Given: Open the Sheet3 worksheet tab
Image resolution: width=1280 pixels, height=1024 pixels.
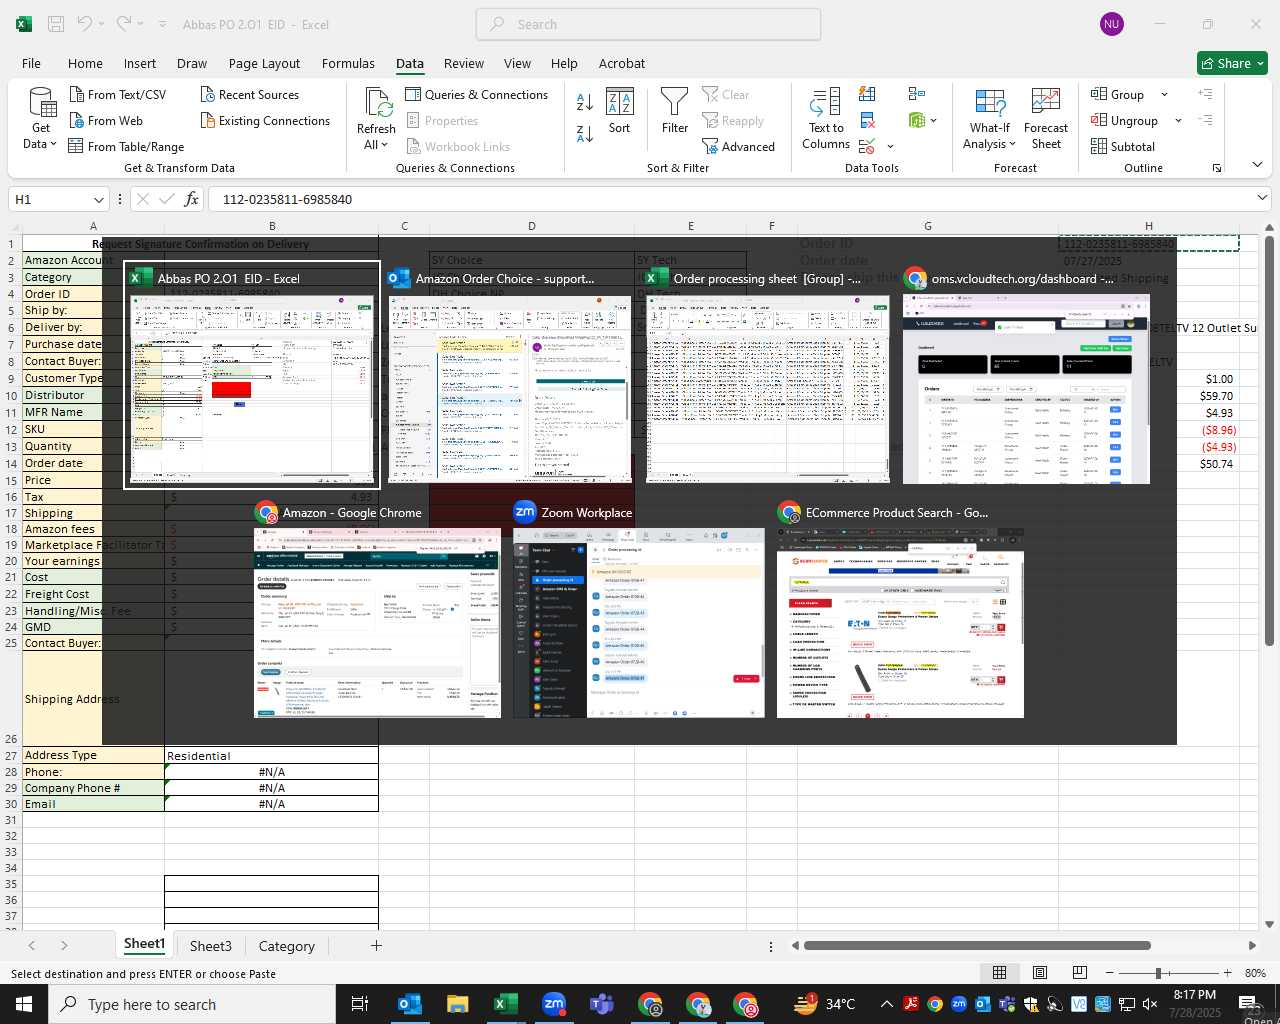Looking at the screenshot, I should coord(210,946).
